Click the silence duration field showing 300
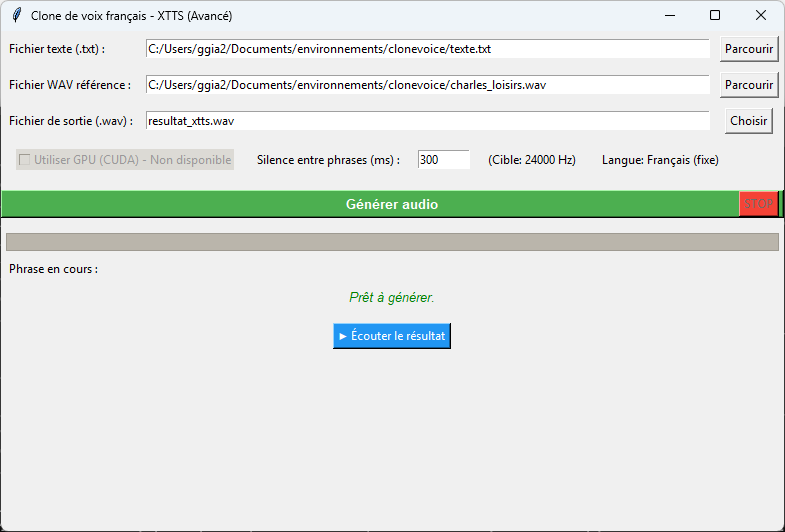The image size is (785, 532). pos(443,160)
